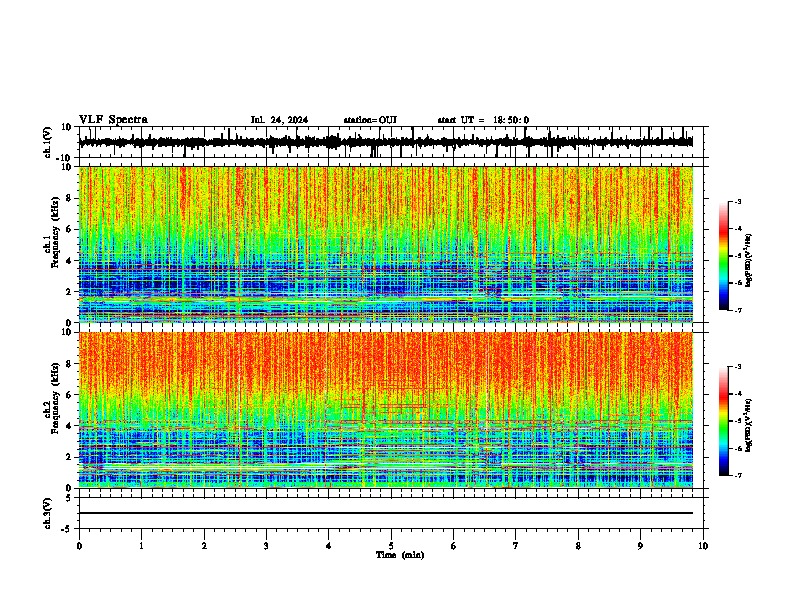Click the 8 kHz tick on ch.1 spectrogram
Viewport: 792px width, 612px height.
pyautogui.click(x=69, y=198)
